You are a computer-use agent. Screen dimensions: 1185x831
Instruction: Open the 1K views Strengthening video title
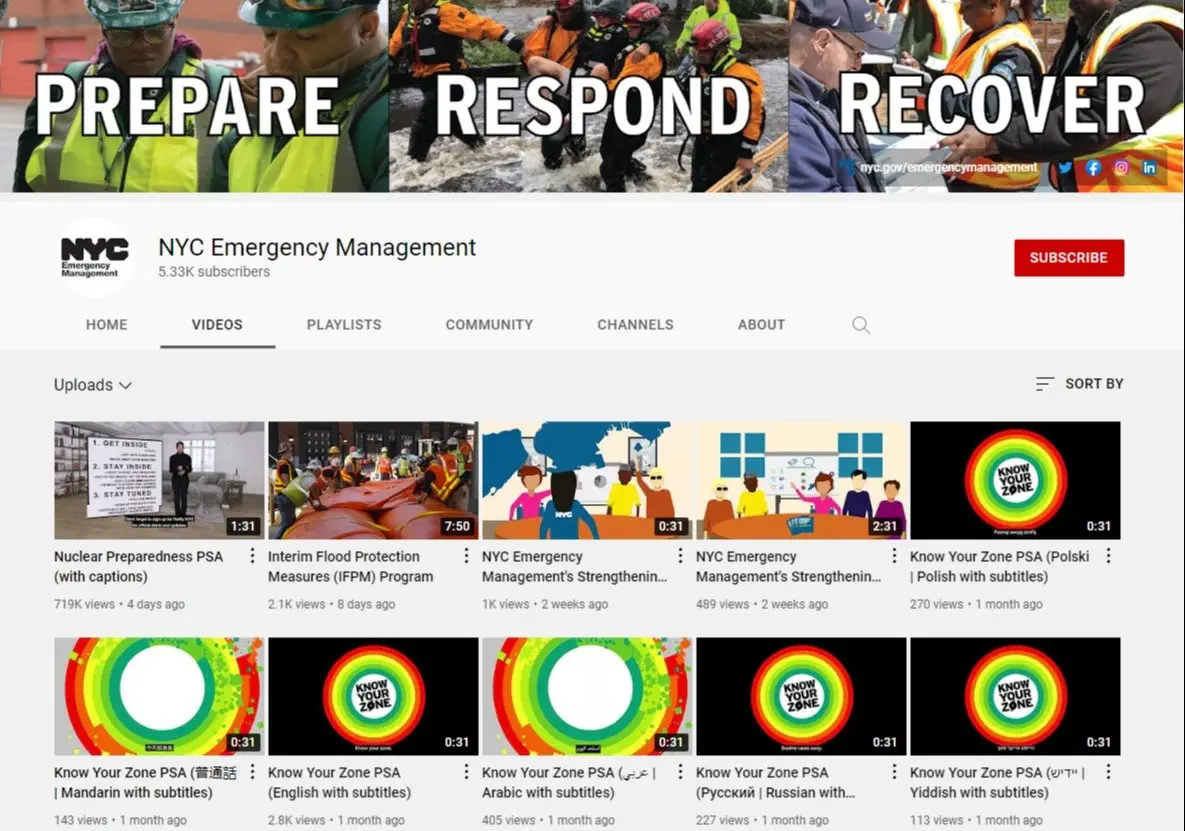click(x=574, y=567)
